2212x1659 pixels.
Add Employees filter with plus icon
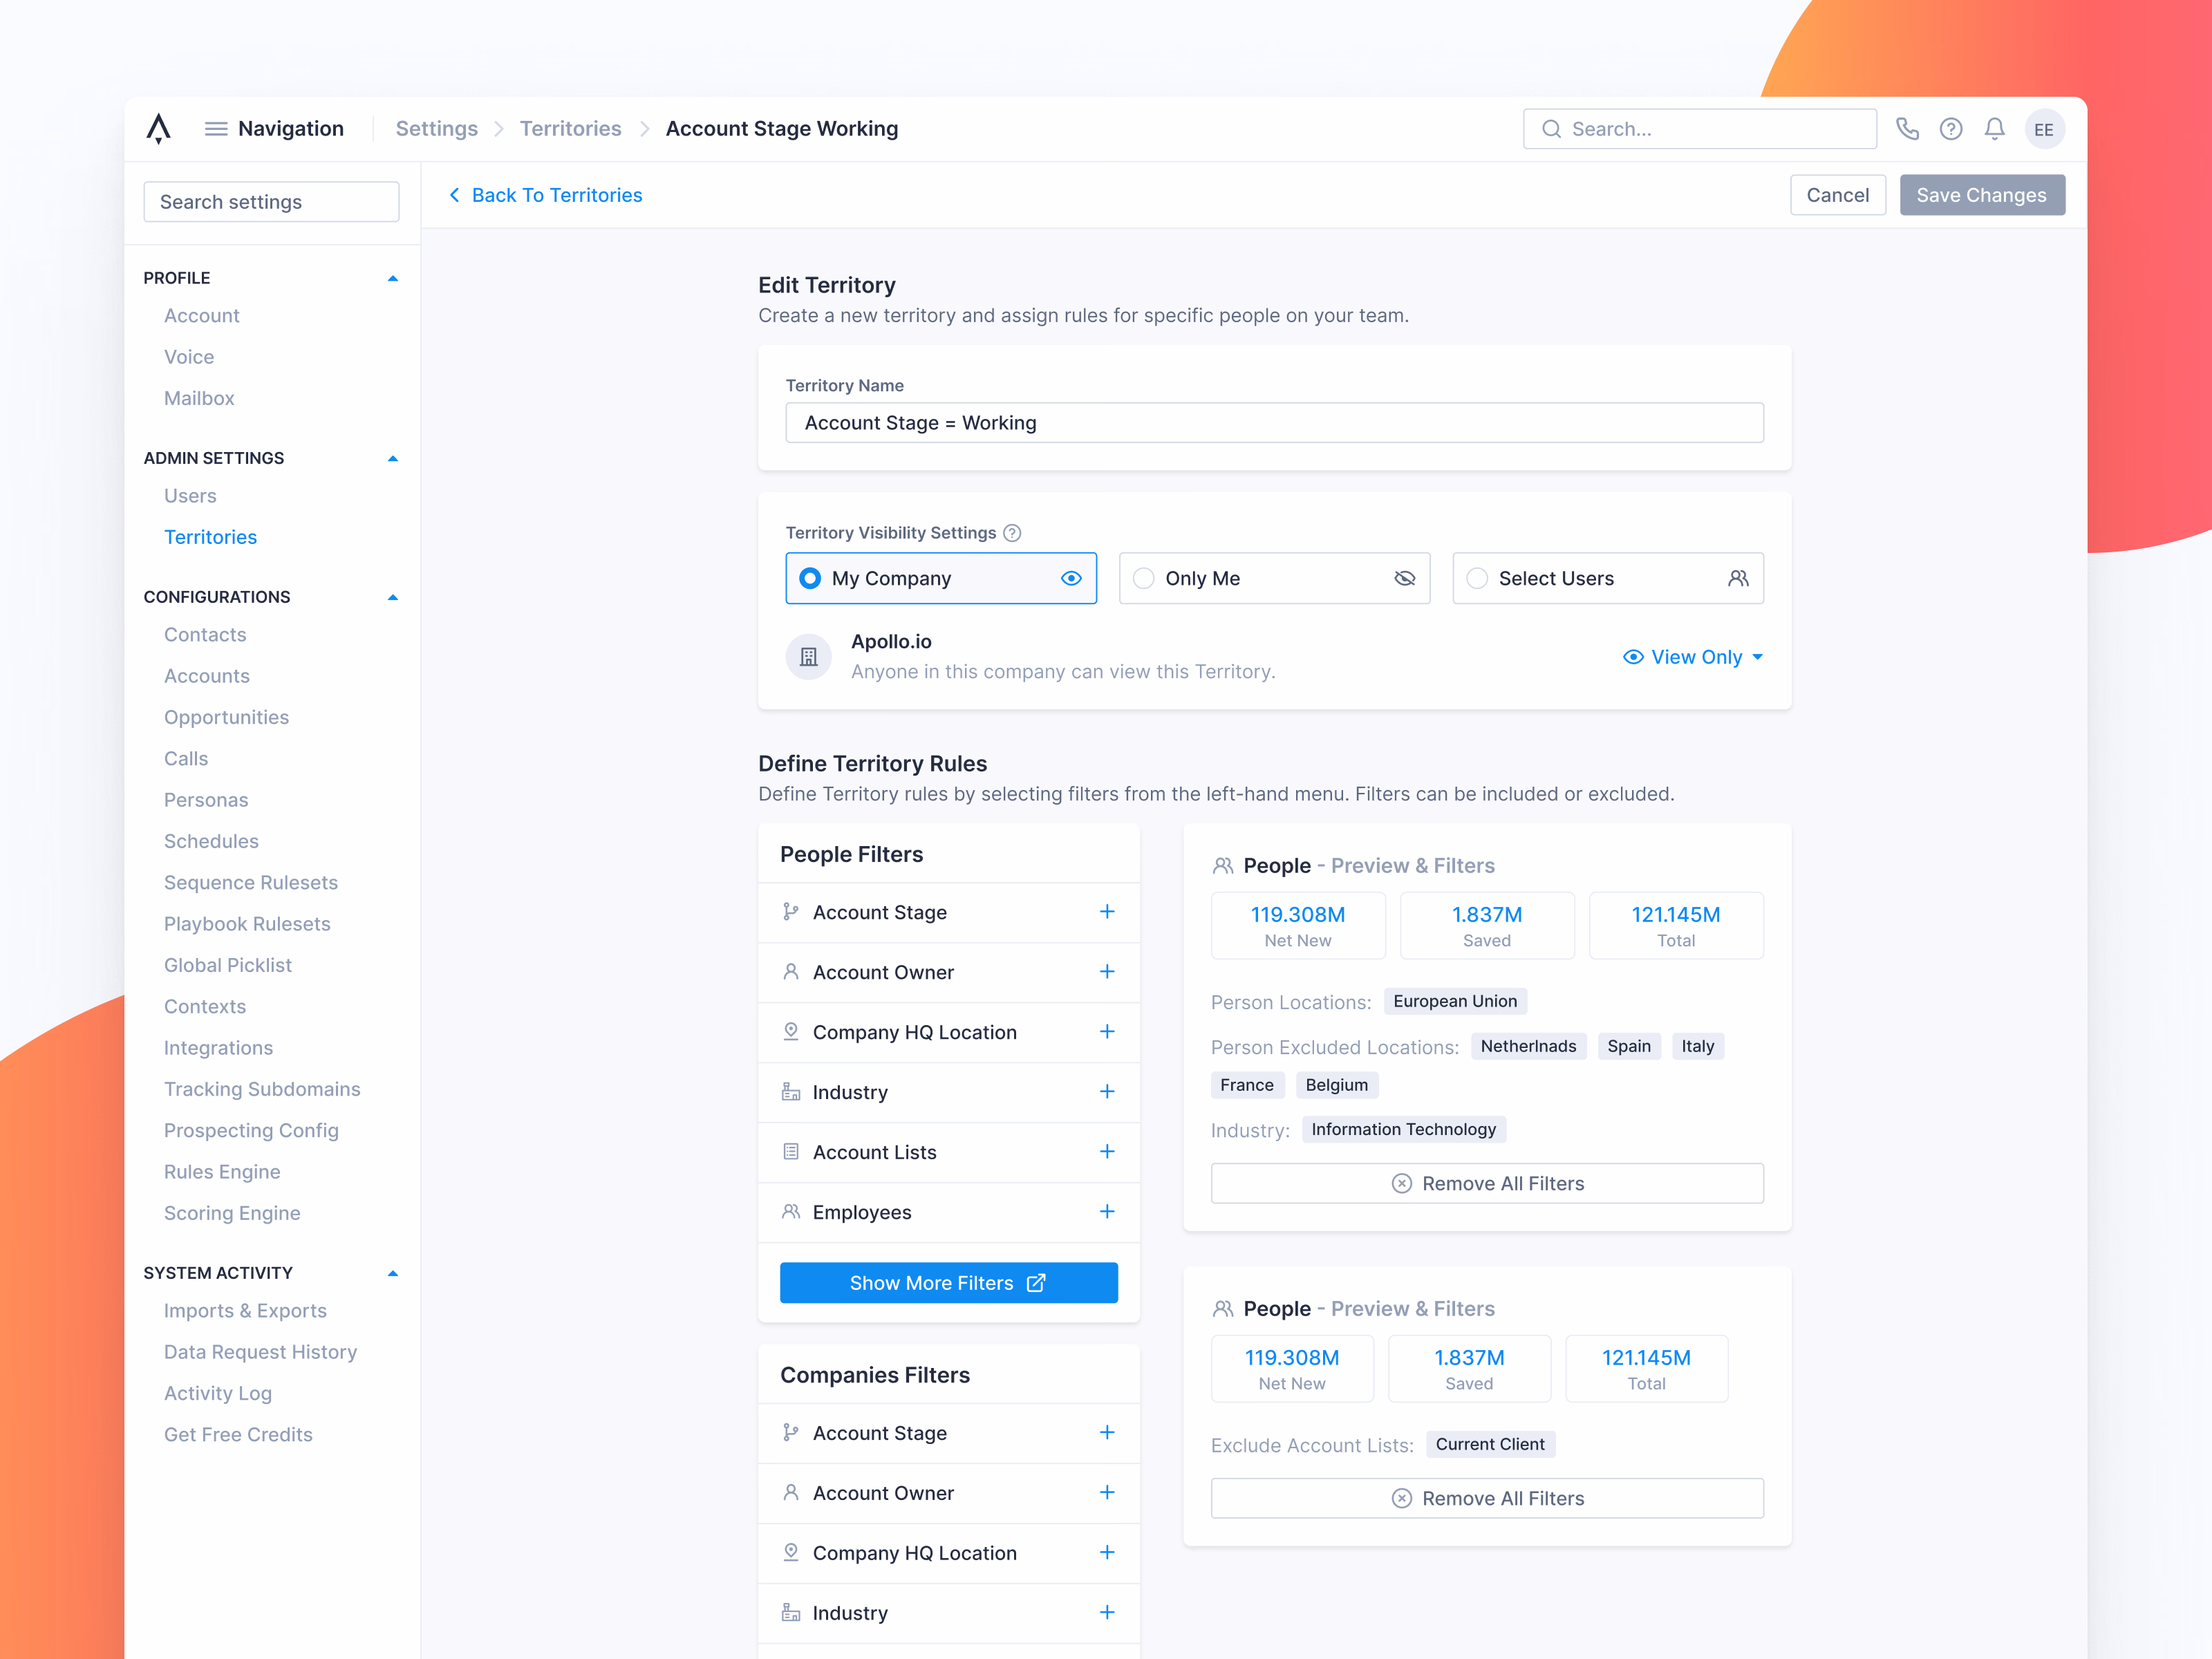pyautogui.click(x=1107, y=1211)
